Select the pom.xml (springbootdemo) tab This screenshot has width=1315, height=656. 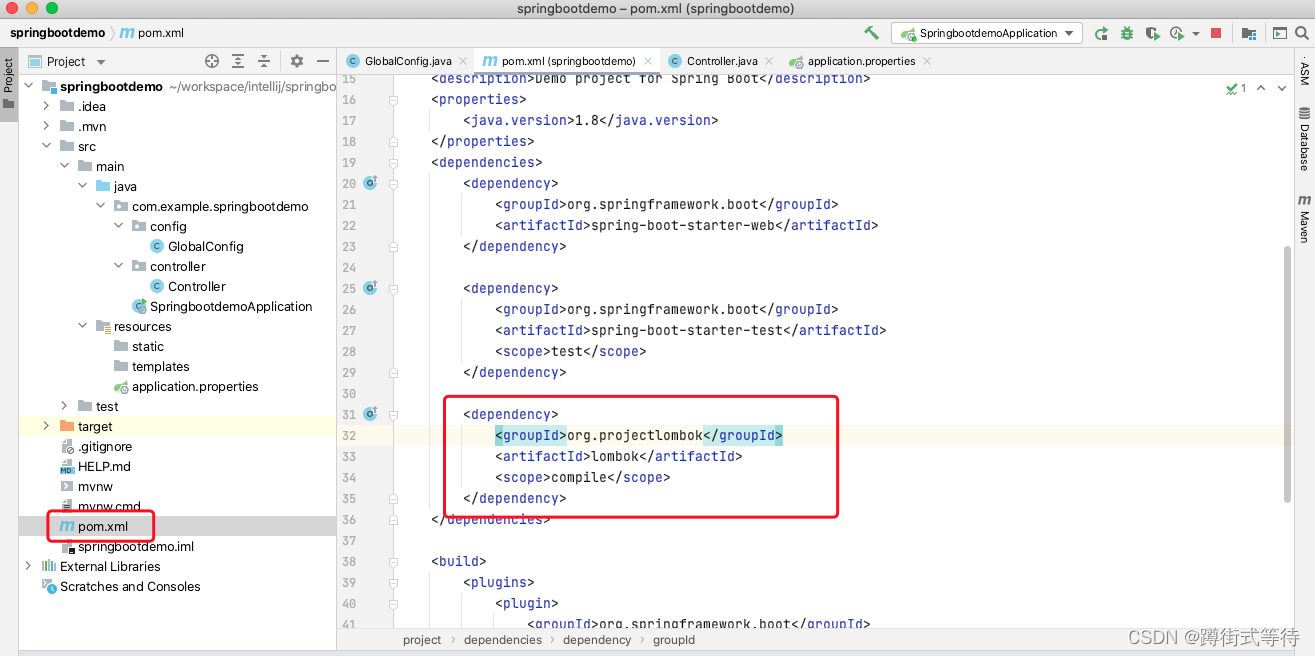point(568,61)
